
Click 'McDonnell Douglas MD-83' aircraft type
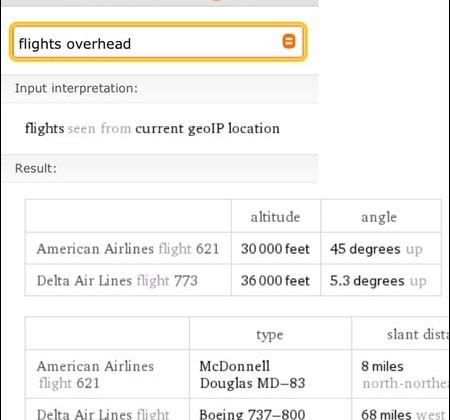pyautogui.click(x=252, y=375)
